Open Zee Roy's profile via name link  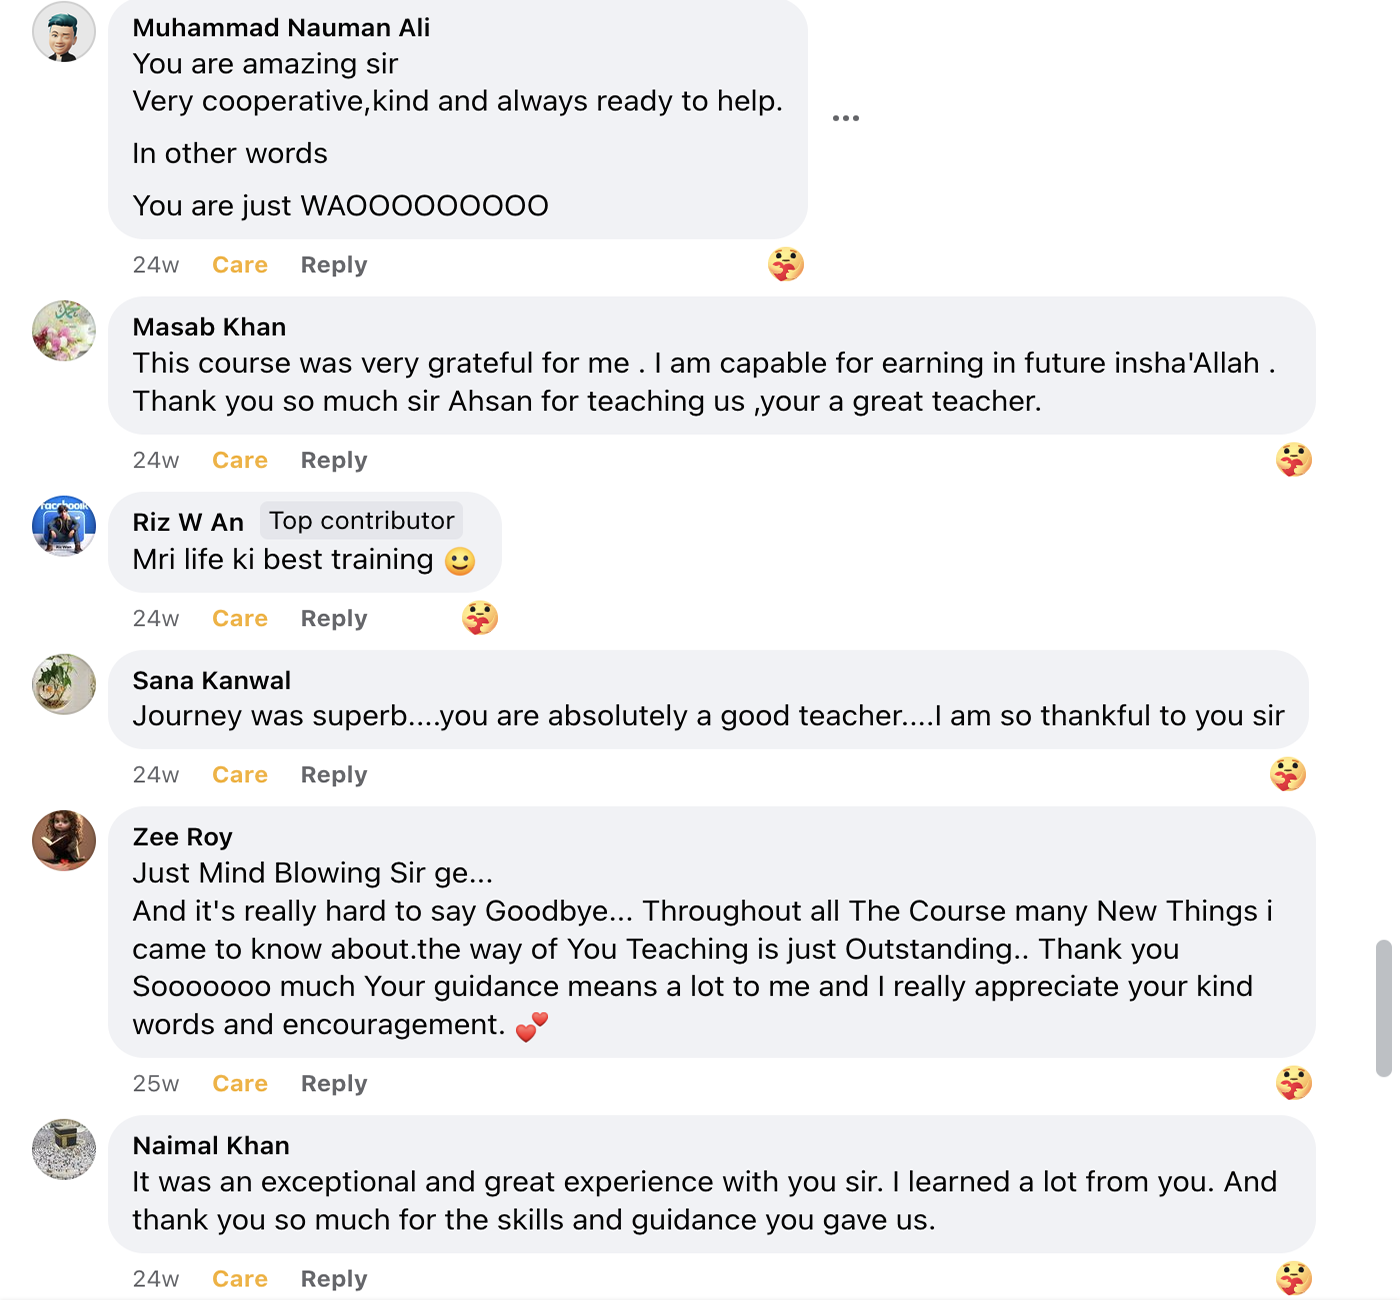[x=182, y=837]
